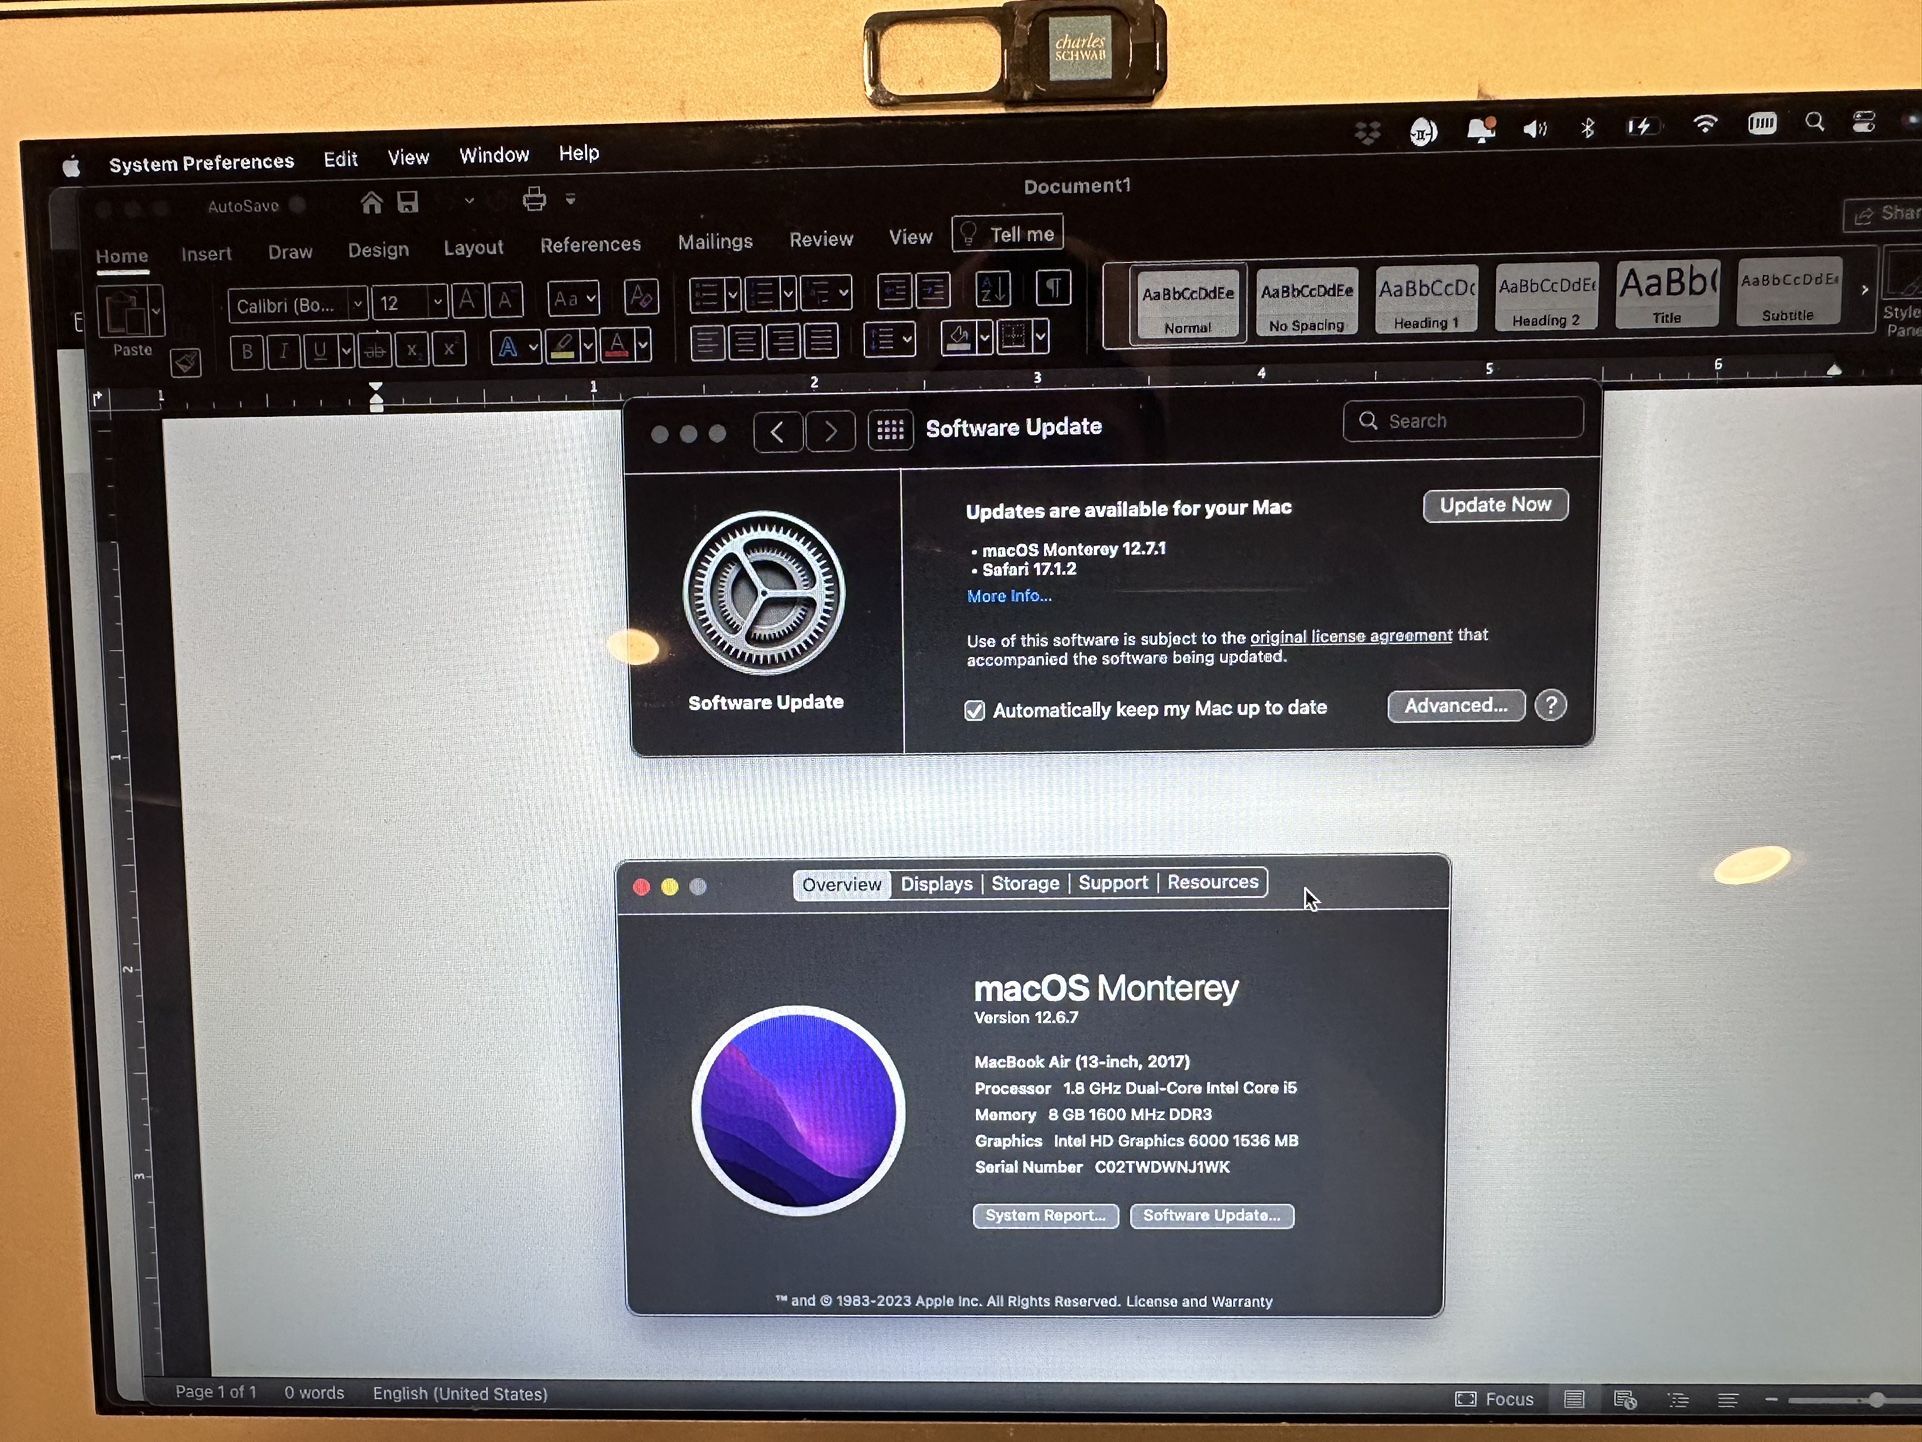Screen dimensions: 1922x1442
Task: Open the Window menu in menu bar
Action: pyautogui.click(x=494, y=155)
